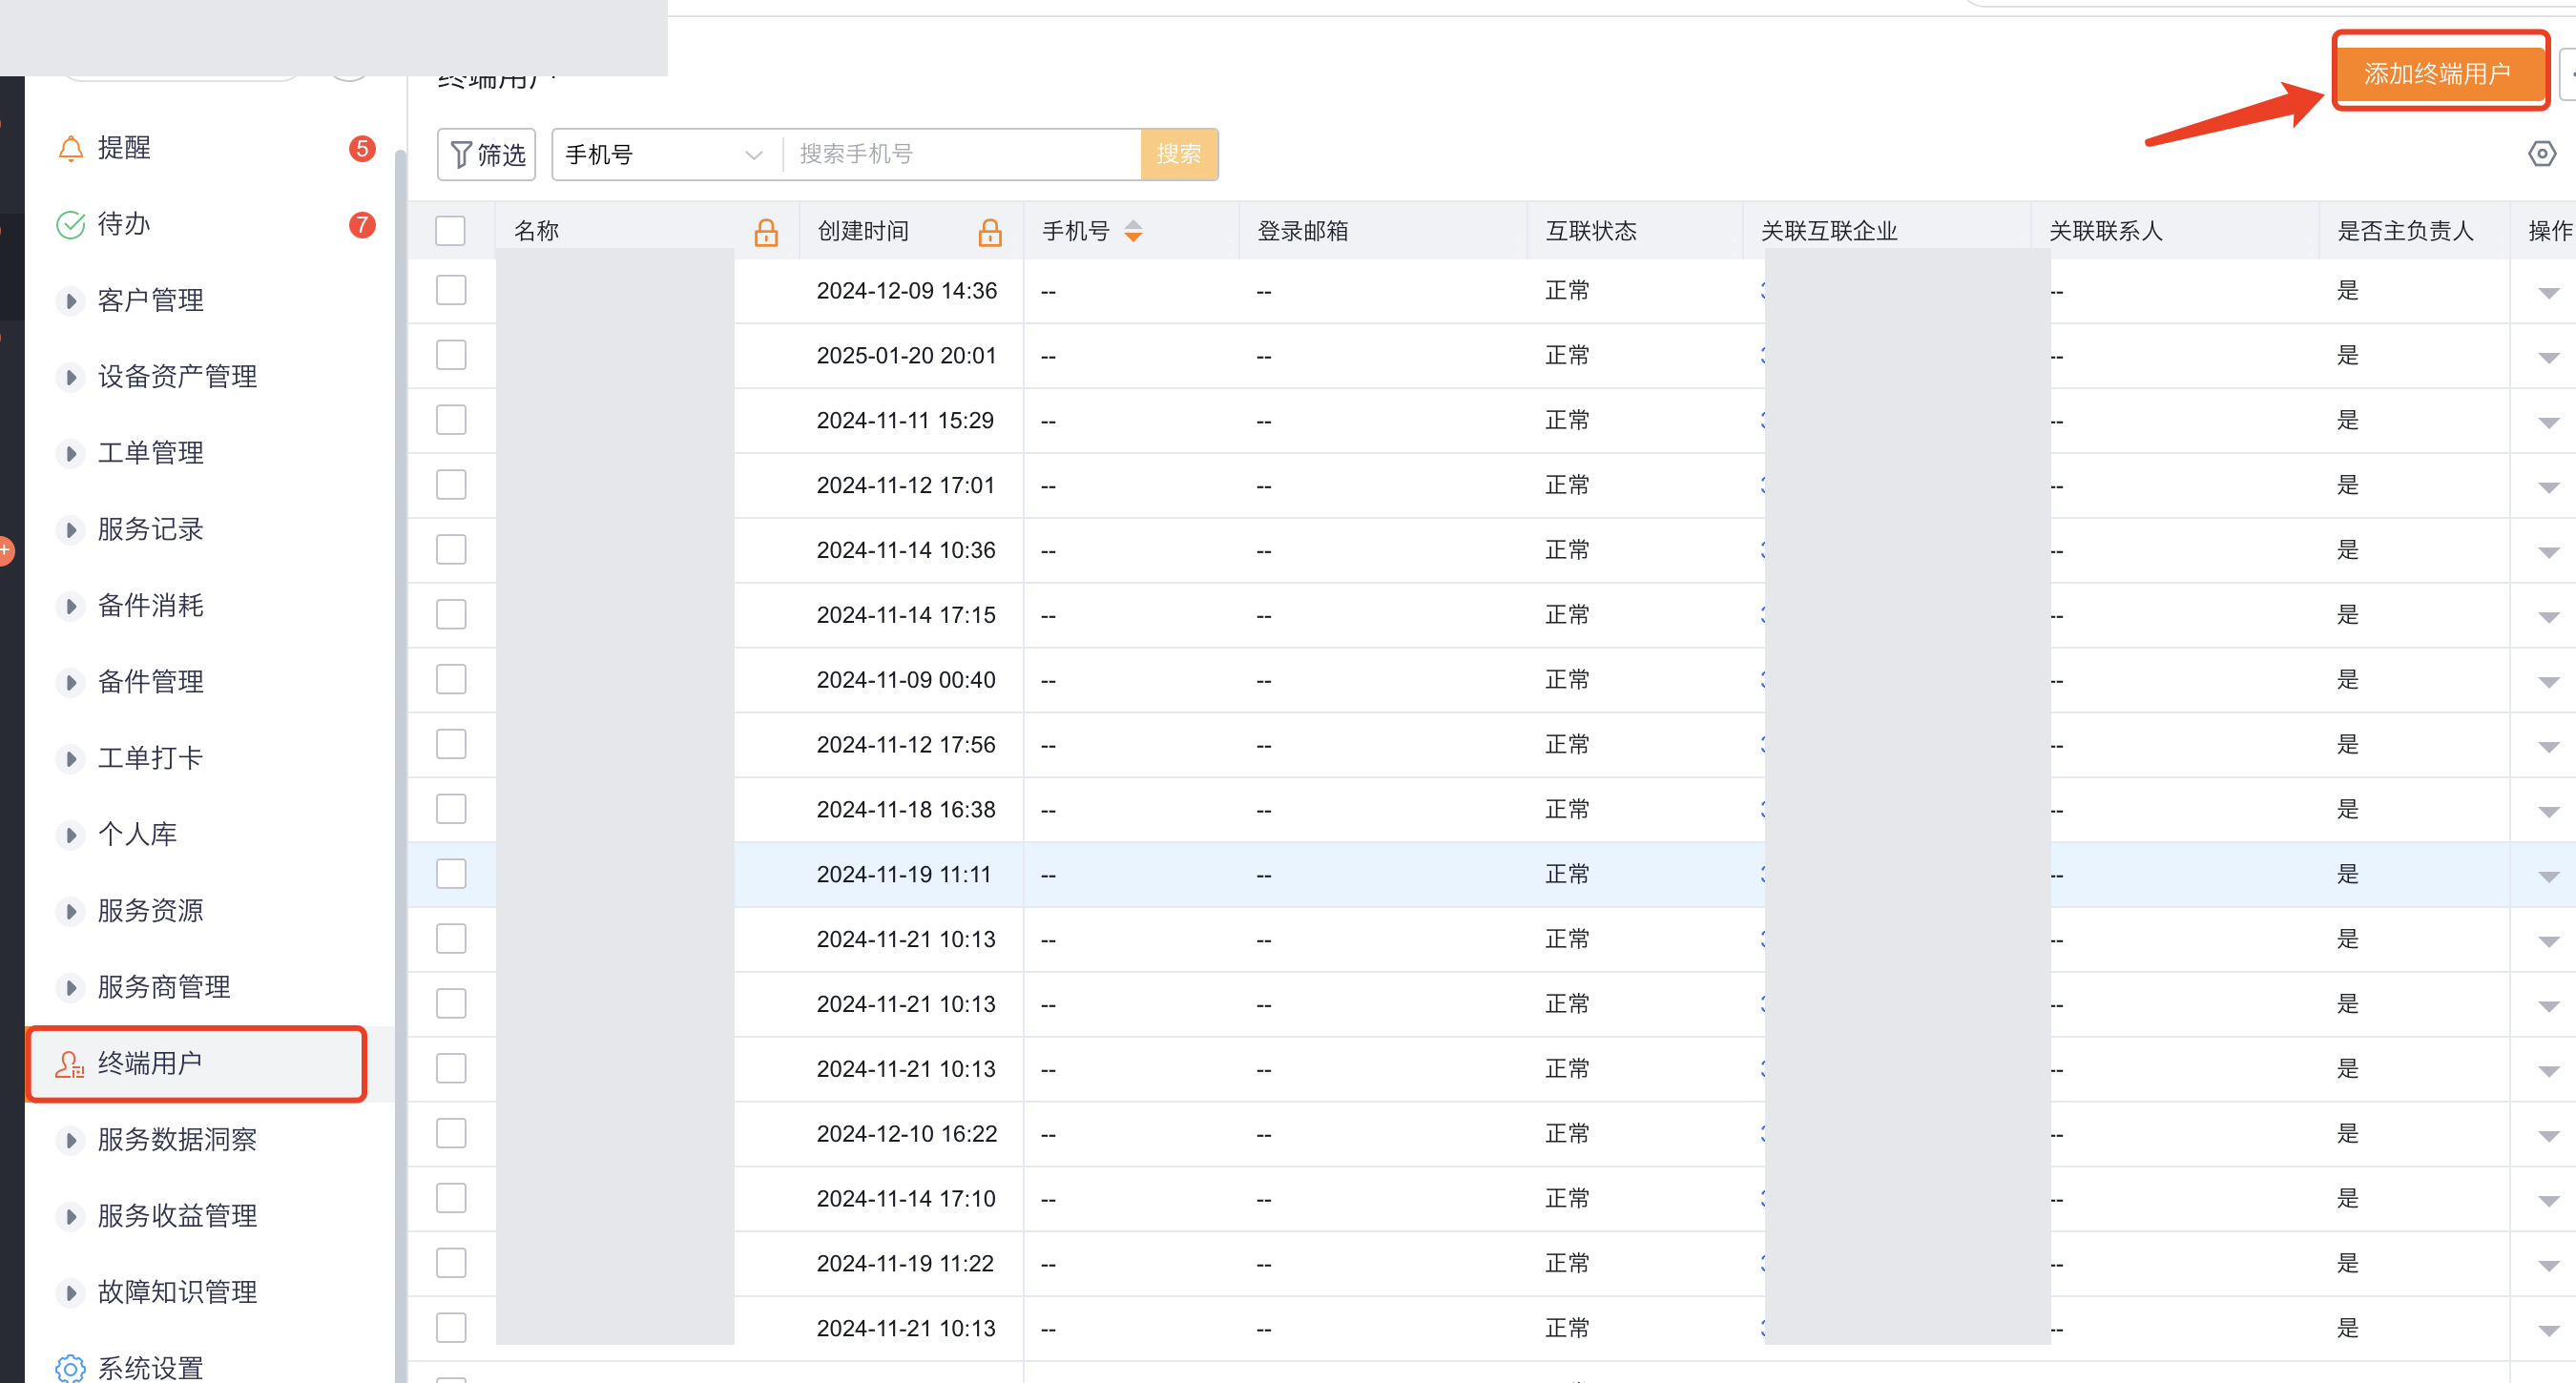The image size is (2576, 1383).
Task: Click the filter funnel icon in 筛选
Action: pos(461,155)
